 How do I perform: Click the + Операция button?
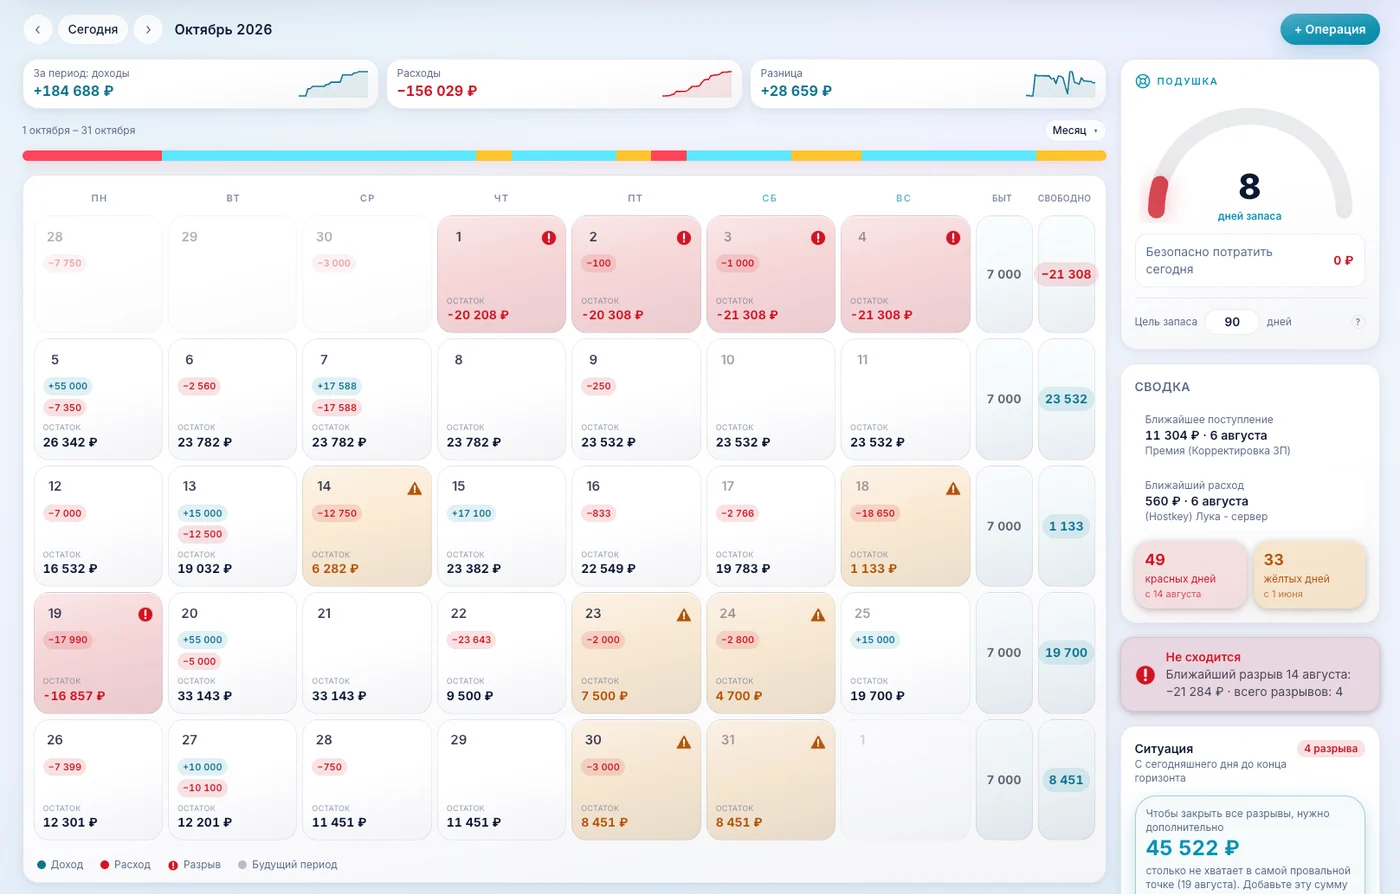[x=1330, y=29]
